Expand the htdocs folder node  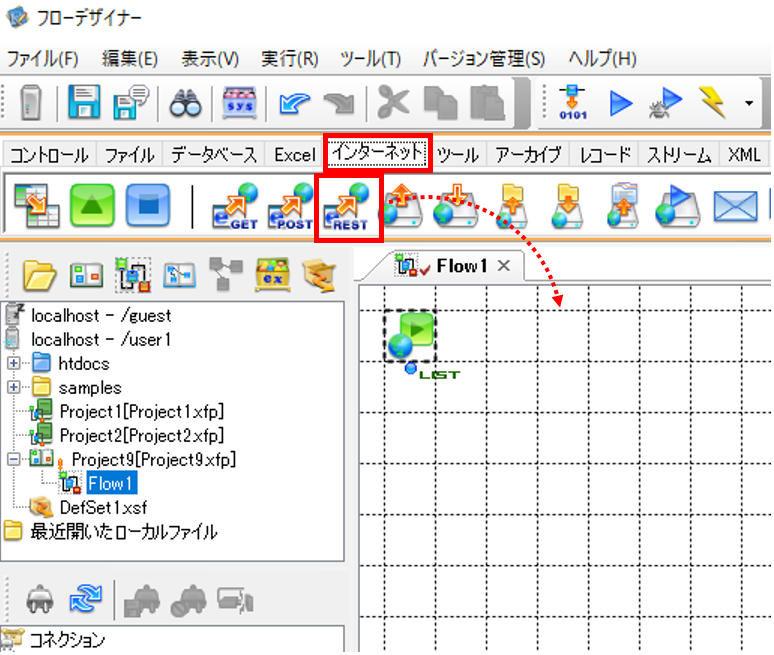click(x=14, y=363)
